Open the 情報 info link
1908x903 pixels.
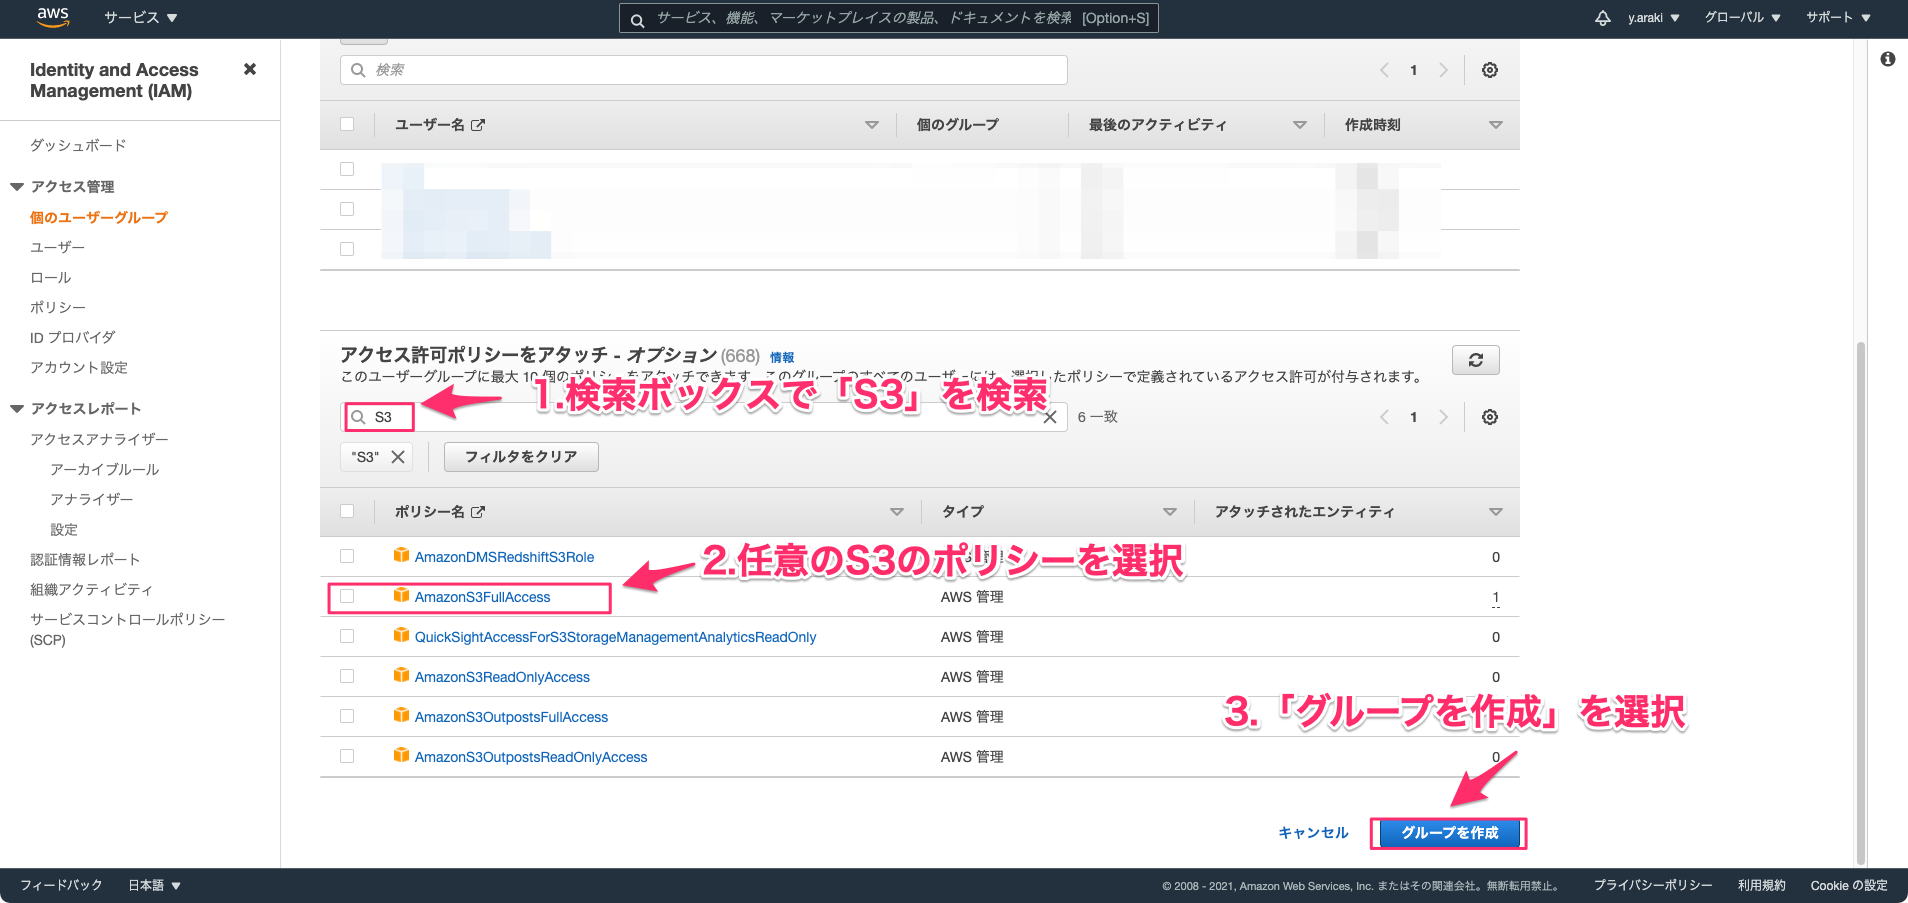pos(782,358)
